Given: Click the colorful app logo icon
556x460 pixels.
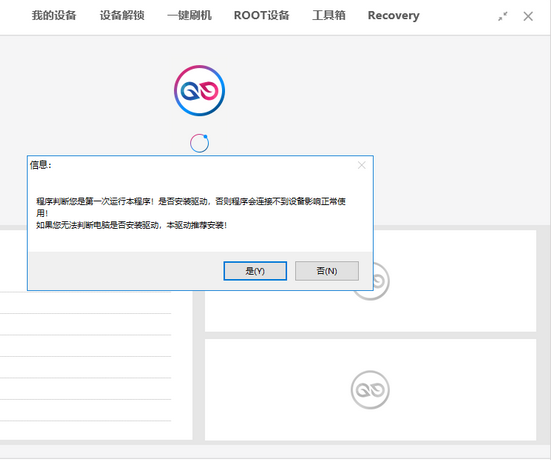Looking at the screenshot, I should click(199, 90).
